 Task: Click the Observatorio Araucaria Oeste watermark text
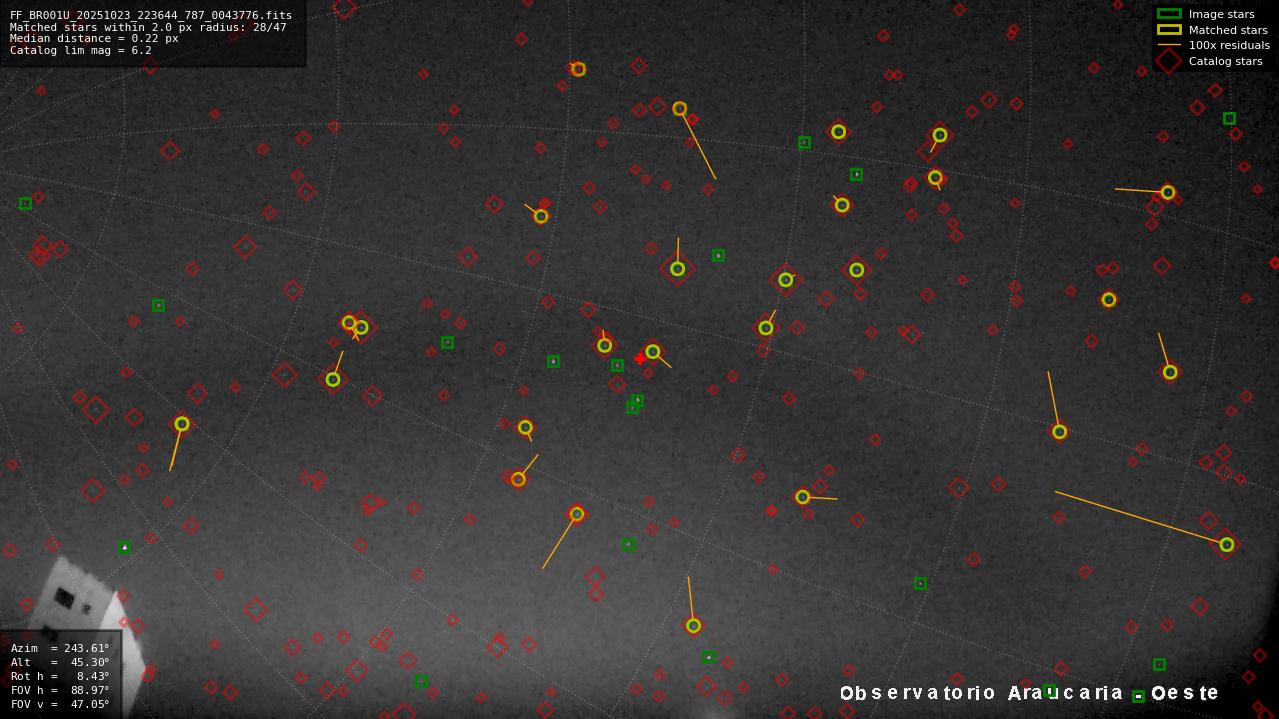point(1030,692)
